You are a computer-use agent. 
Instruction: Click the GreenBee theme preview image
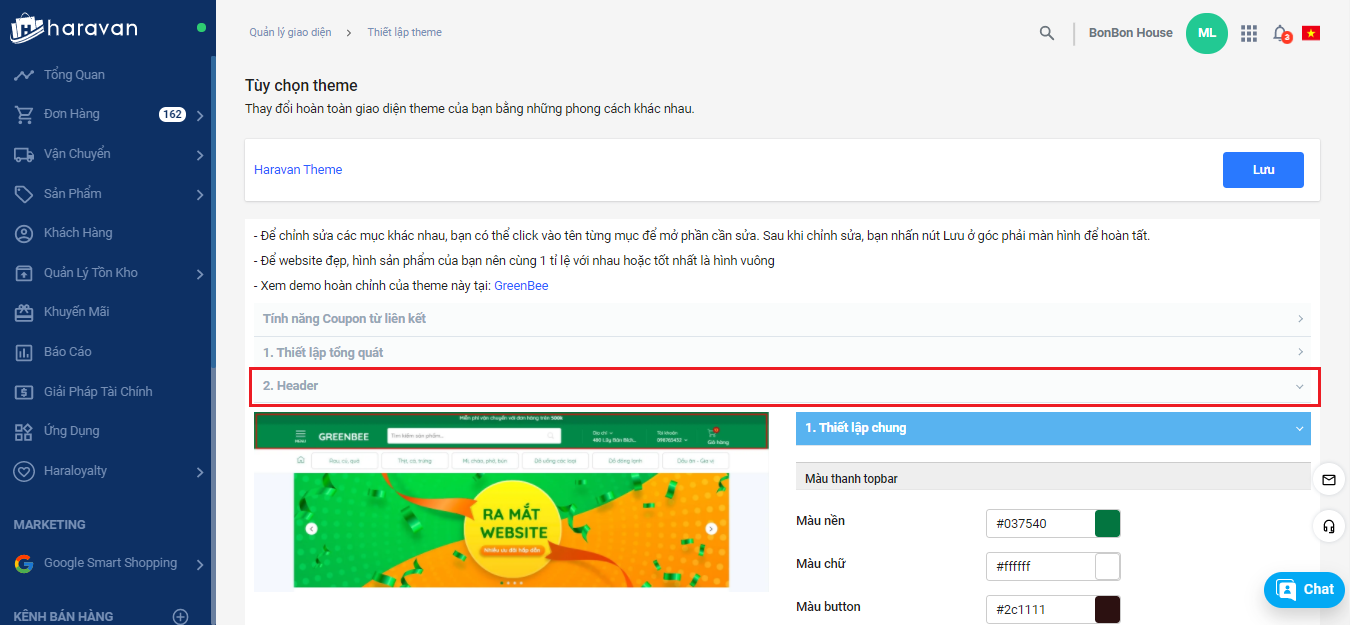coord(511,501)
